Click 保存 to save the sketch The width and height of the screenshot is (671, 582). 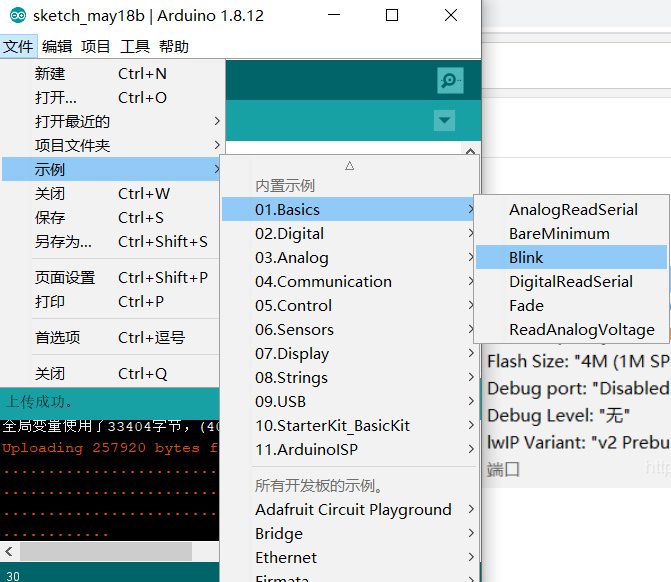click(112, 217)
